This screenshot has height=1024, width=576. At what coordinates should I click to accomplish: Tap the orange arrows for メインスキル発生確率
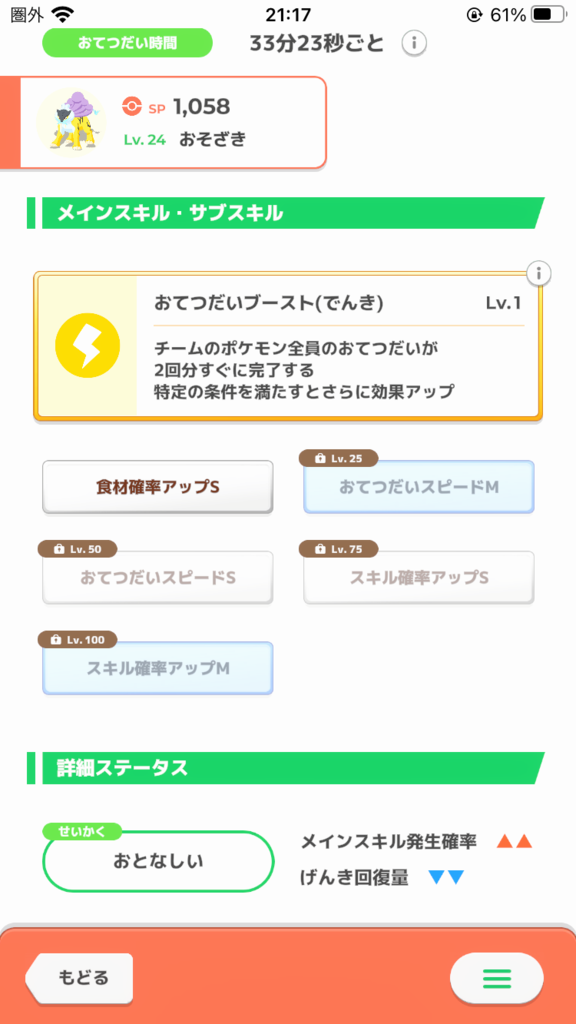515,842
